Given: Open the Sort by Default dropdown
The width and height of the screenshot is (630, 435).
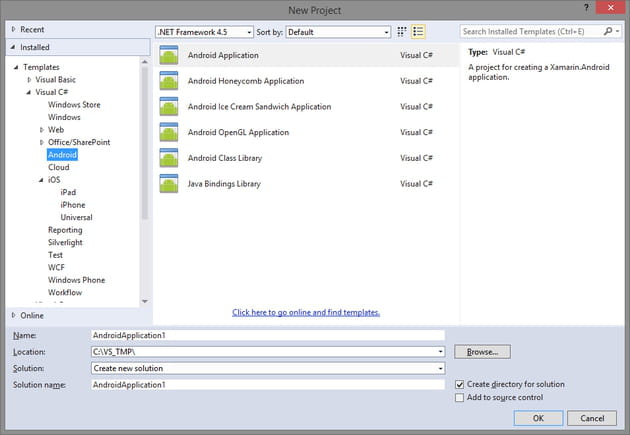Looking at the screenshot, I should pos(338,32).
